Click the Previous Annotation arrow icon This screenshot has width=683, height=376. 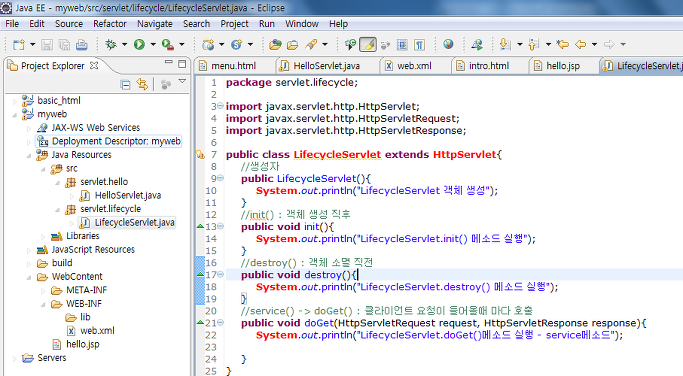click(534, 44)
